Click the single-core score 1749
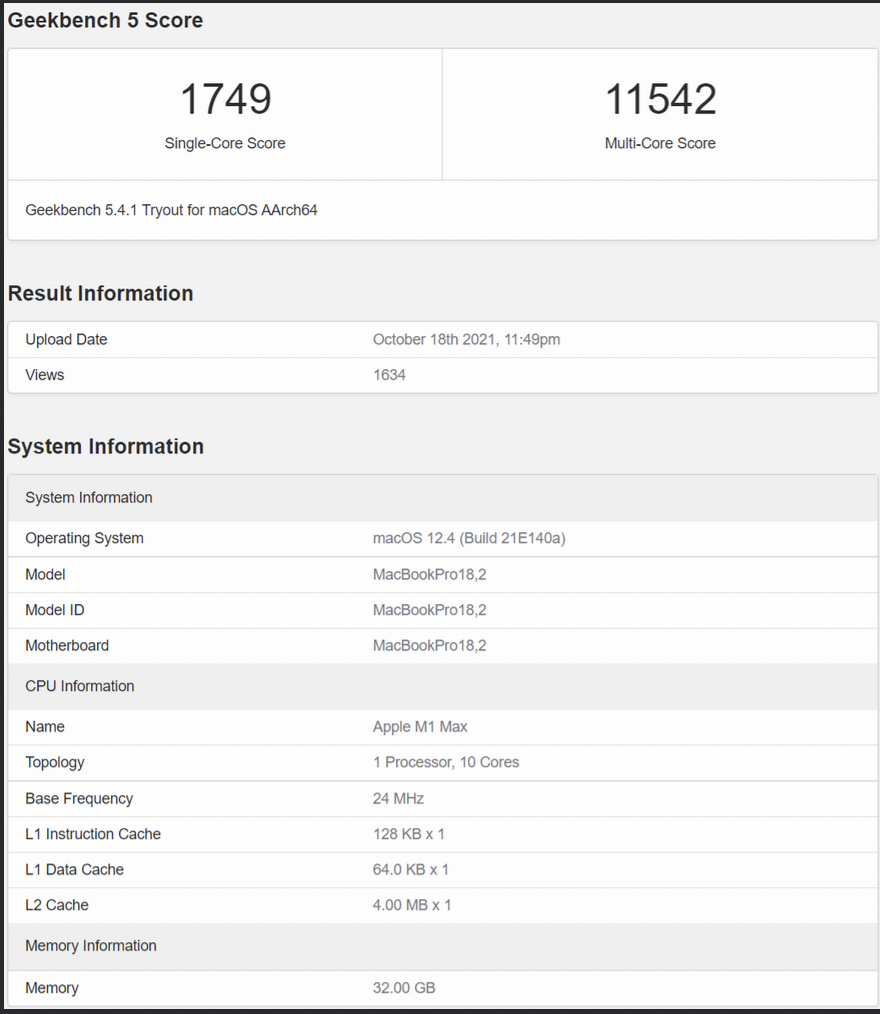 click(225, 100)
